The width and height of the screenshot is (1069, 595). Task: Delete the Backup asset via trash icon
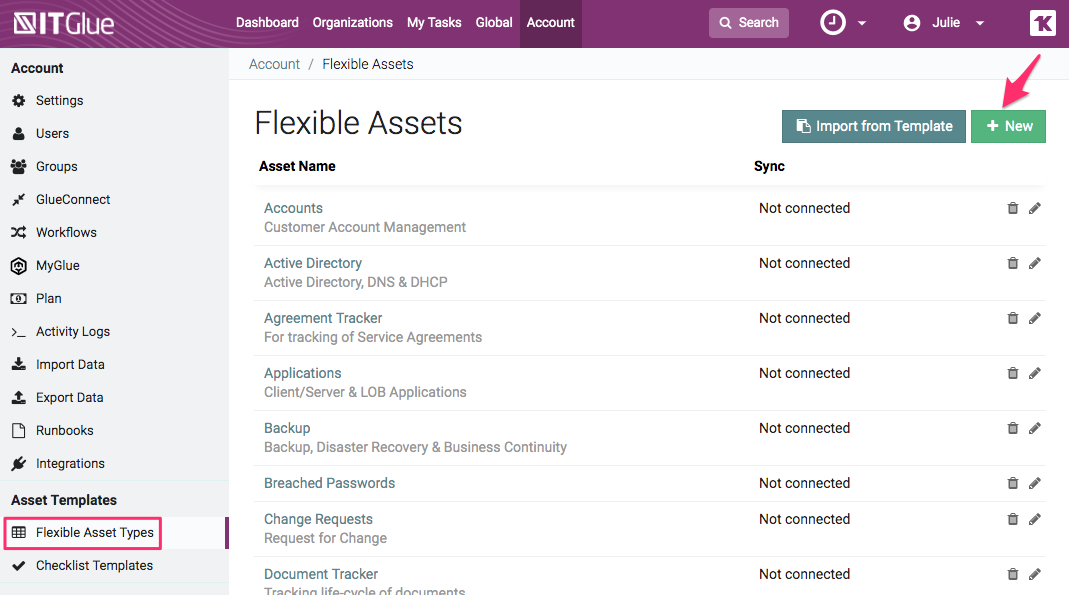pyautogui.click(x=1012, y=428)
